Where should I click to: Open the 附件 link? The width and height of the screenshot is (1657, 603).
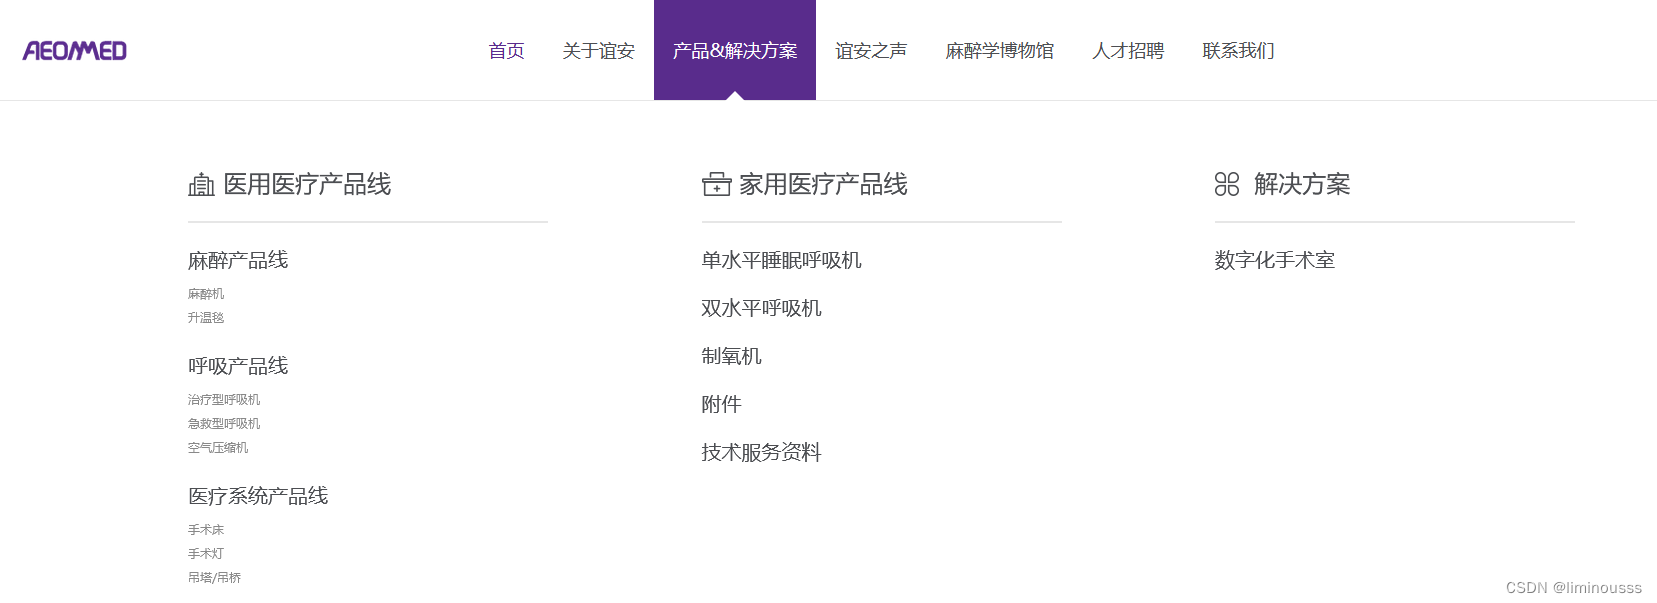pos(721,404)
